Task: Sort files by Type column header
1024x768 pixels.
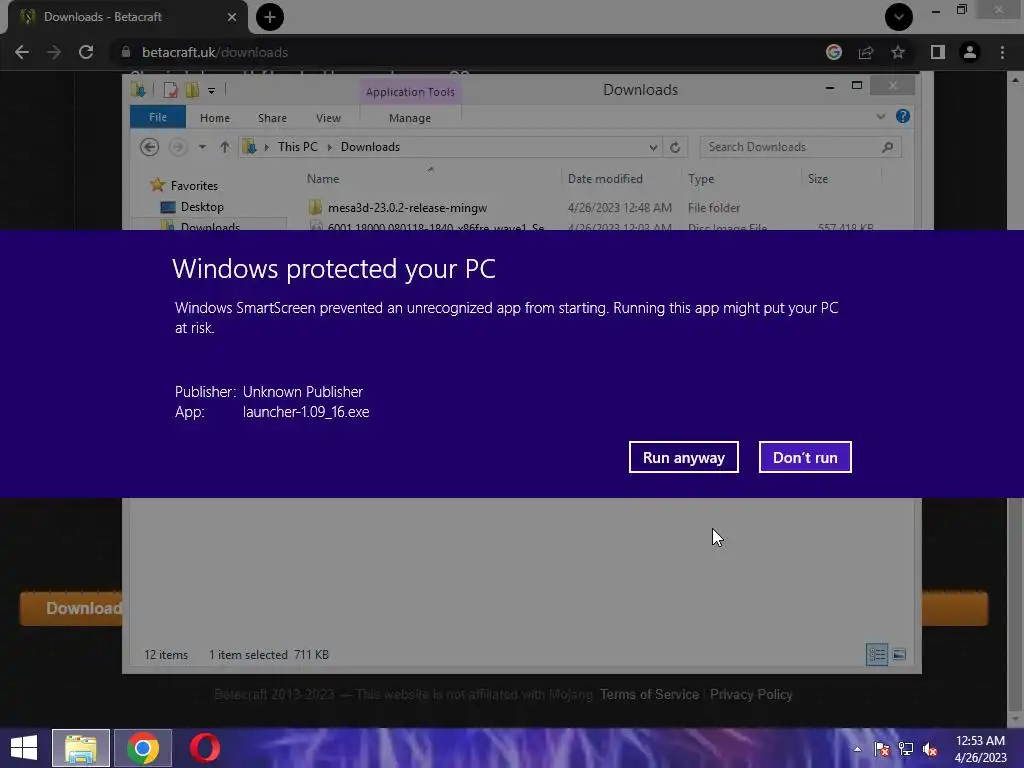Action: click(701, 179)
